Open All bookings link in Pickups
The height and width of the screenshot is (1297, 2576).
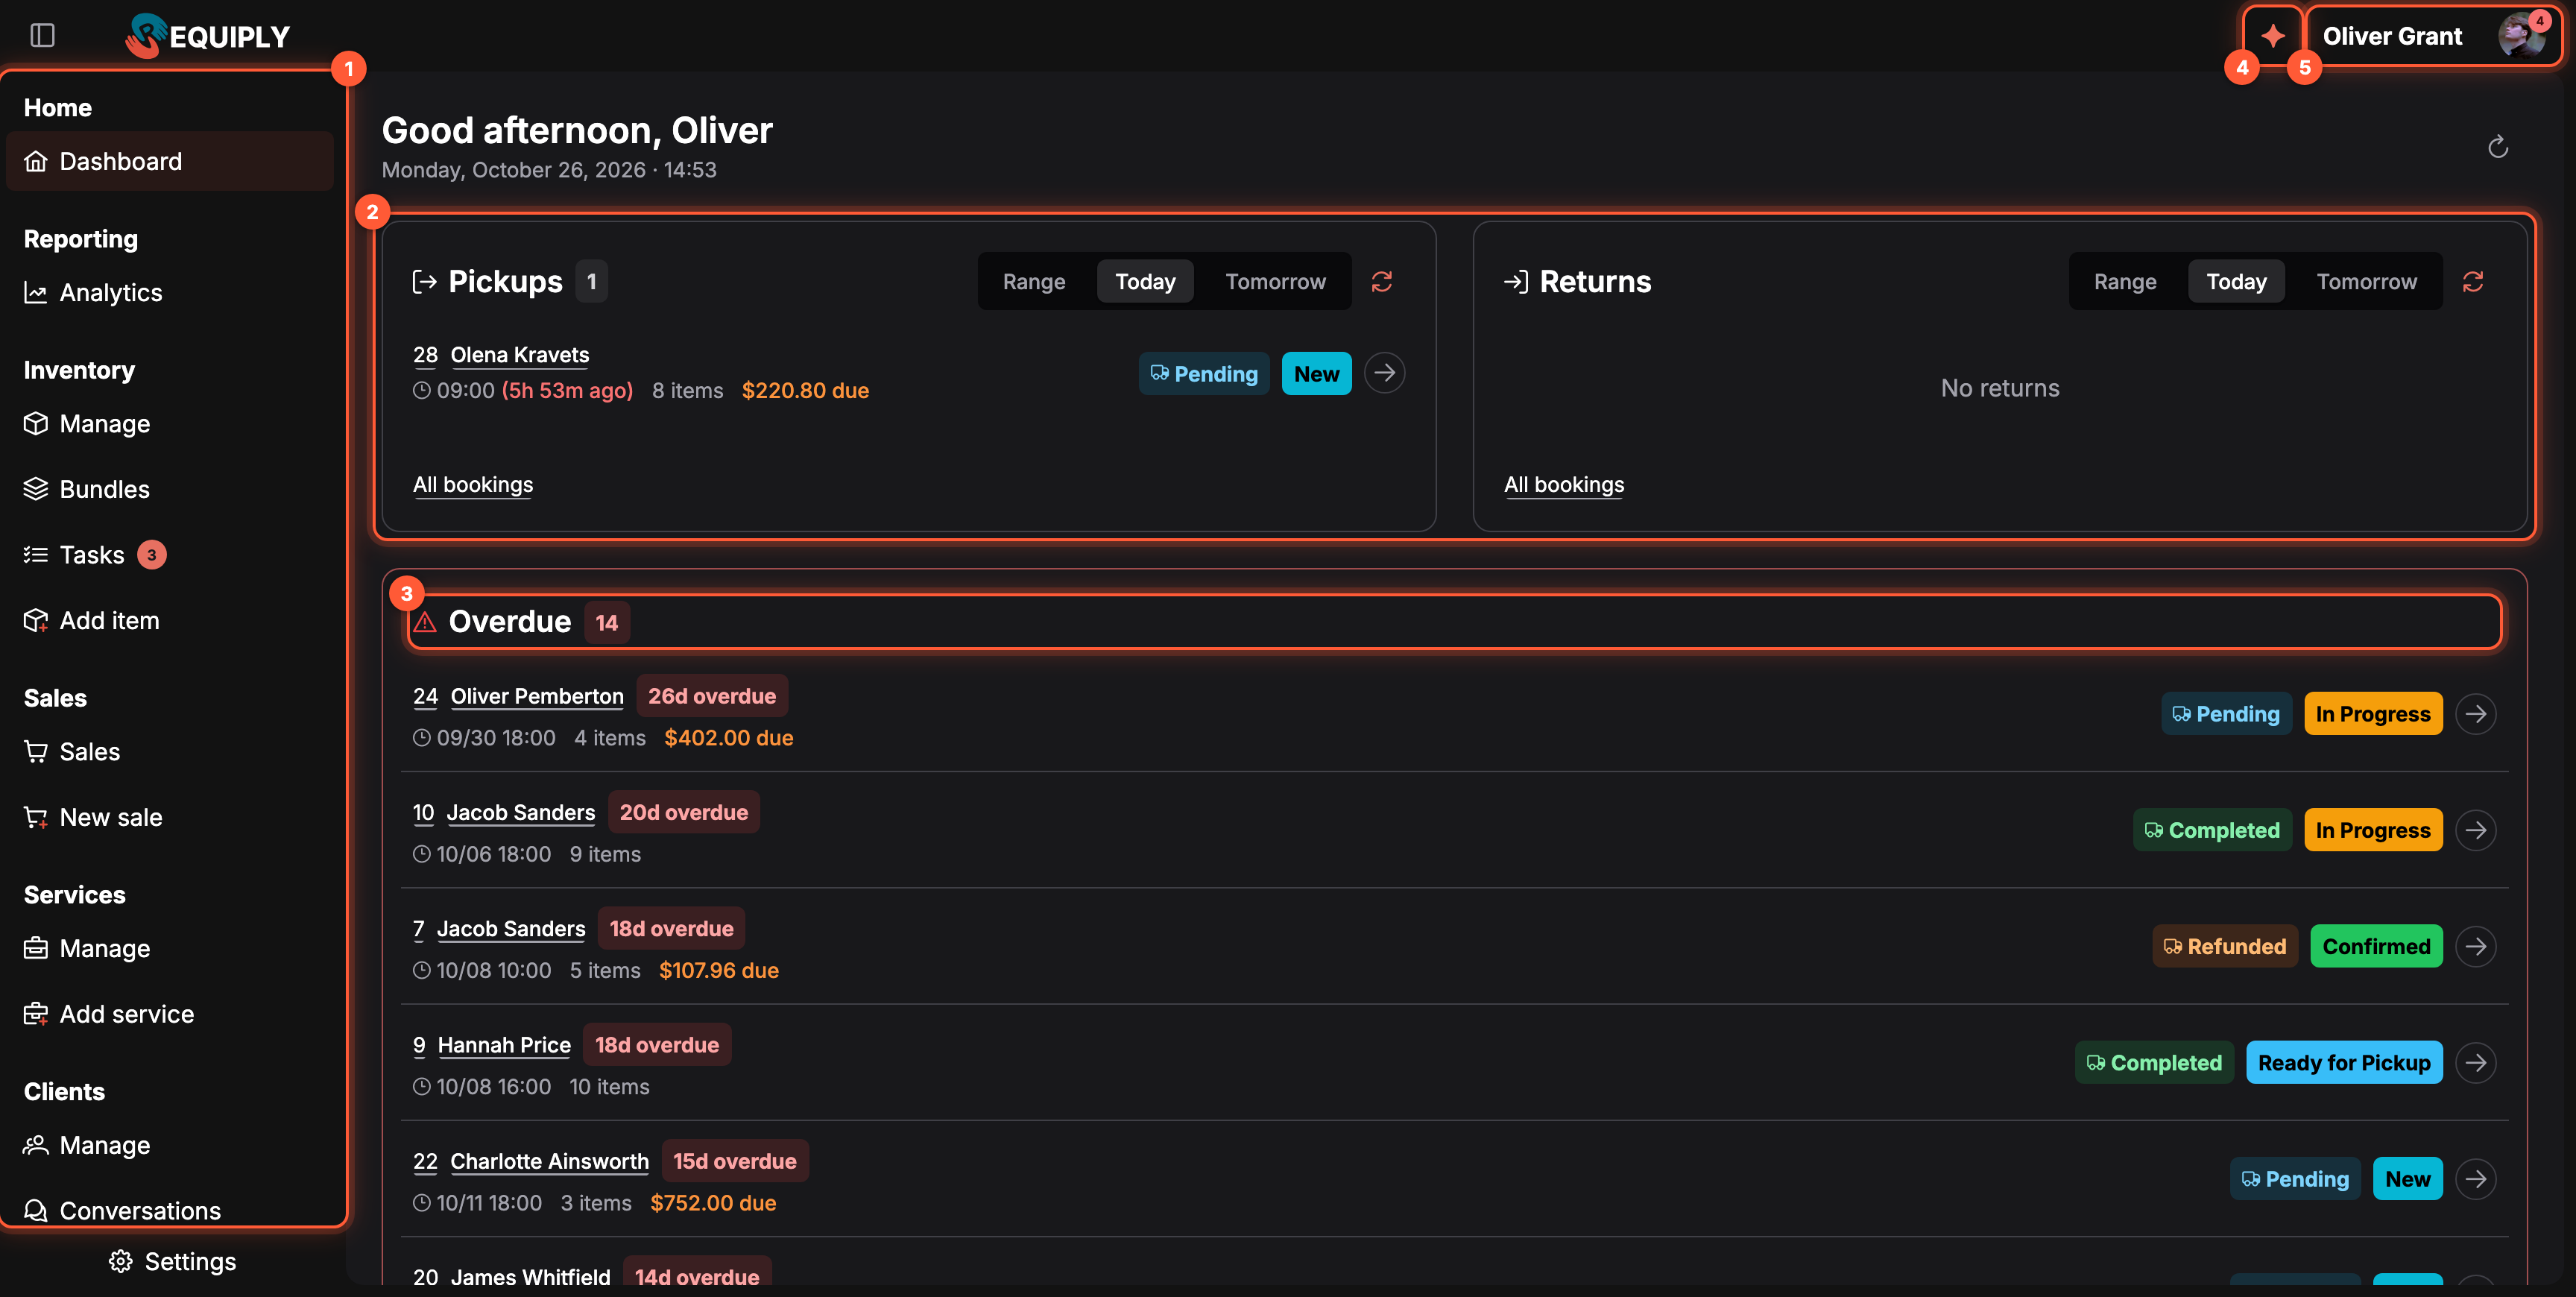(473, 485)
